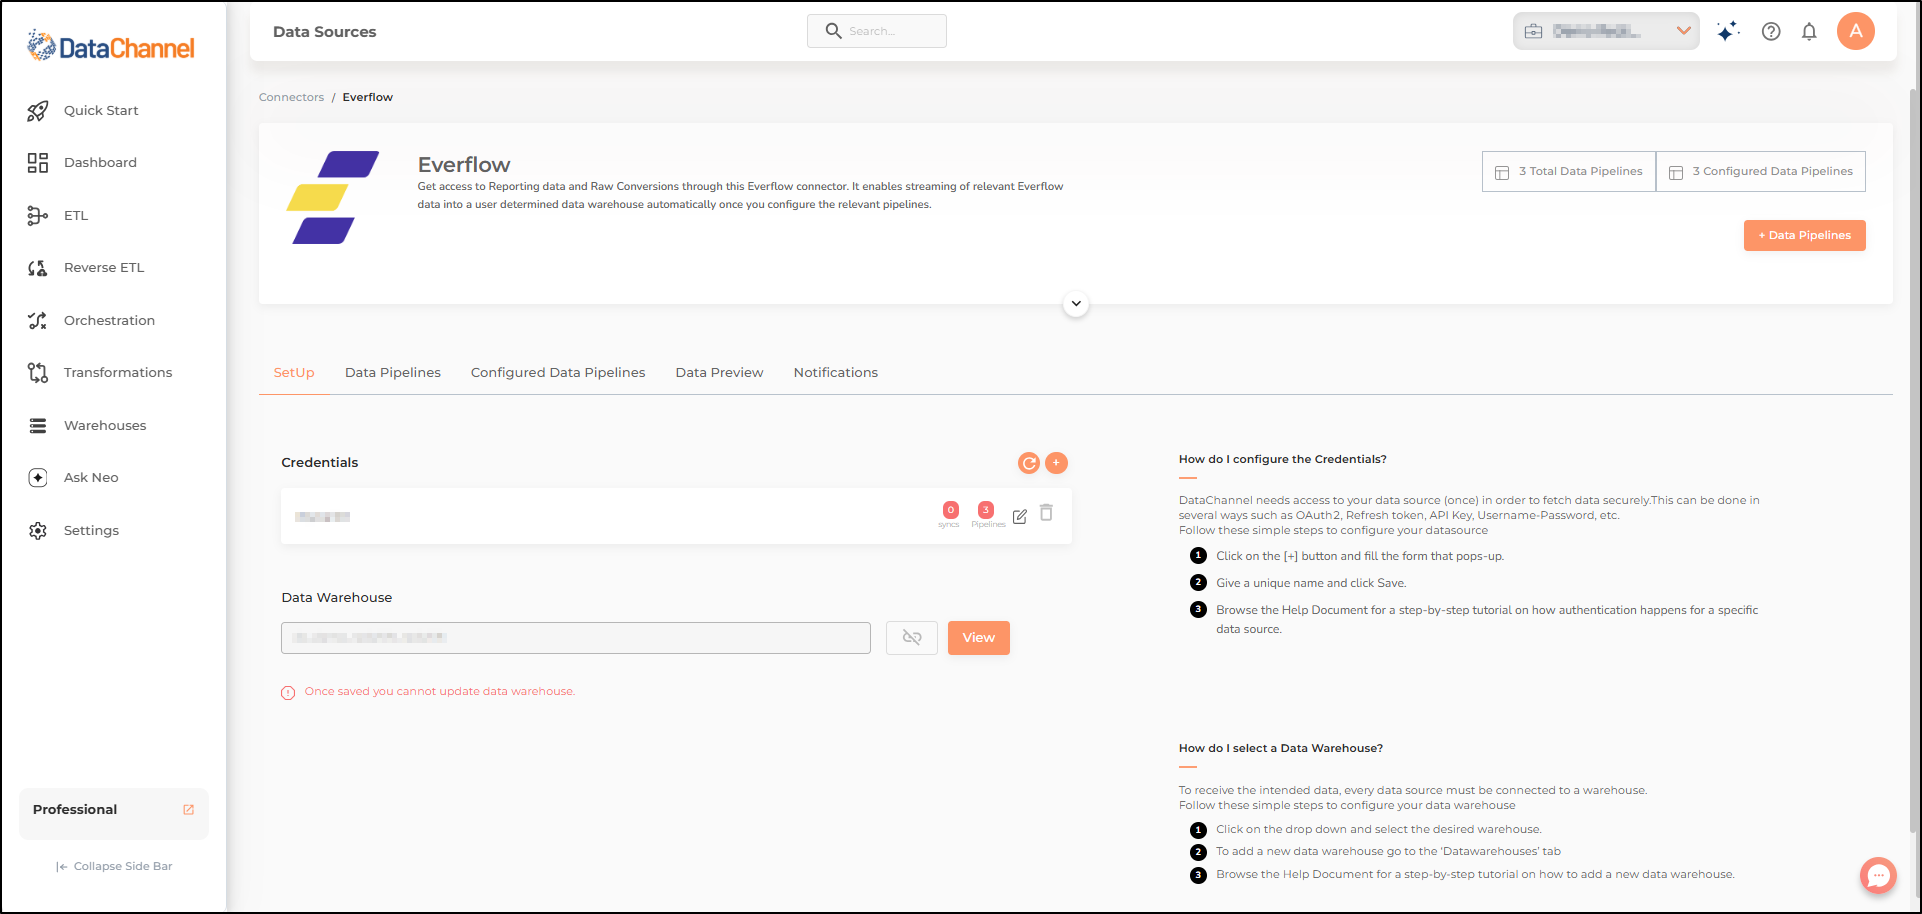Image resolution: width=1922 pixels, height=914 pixels.
Task: Click the + Data Pipelines button
Action: click(1805, 236)
